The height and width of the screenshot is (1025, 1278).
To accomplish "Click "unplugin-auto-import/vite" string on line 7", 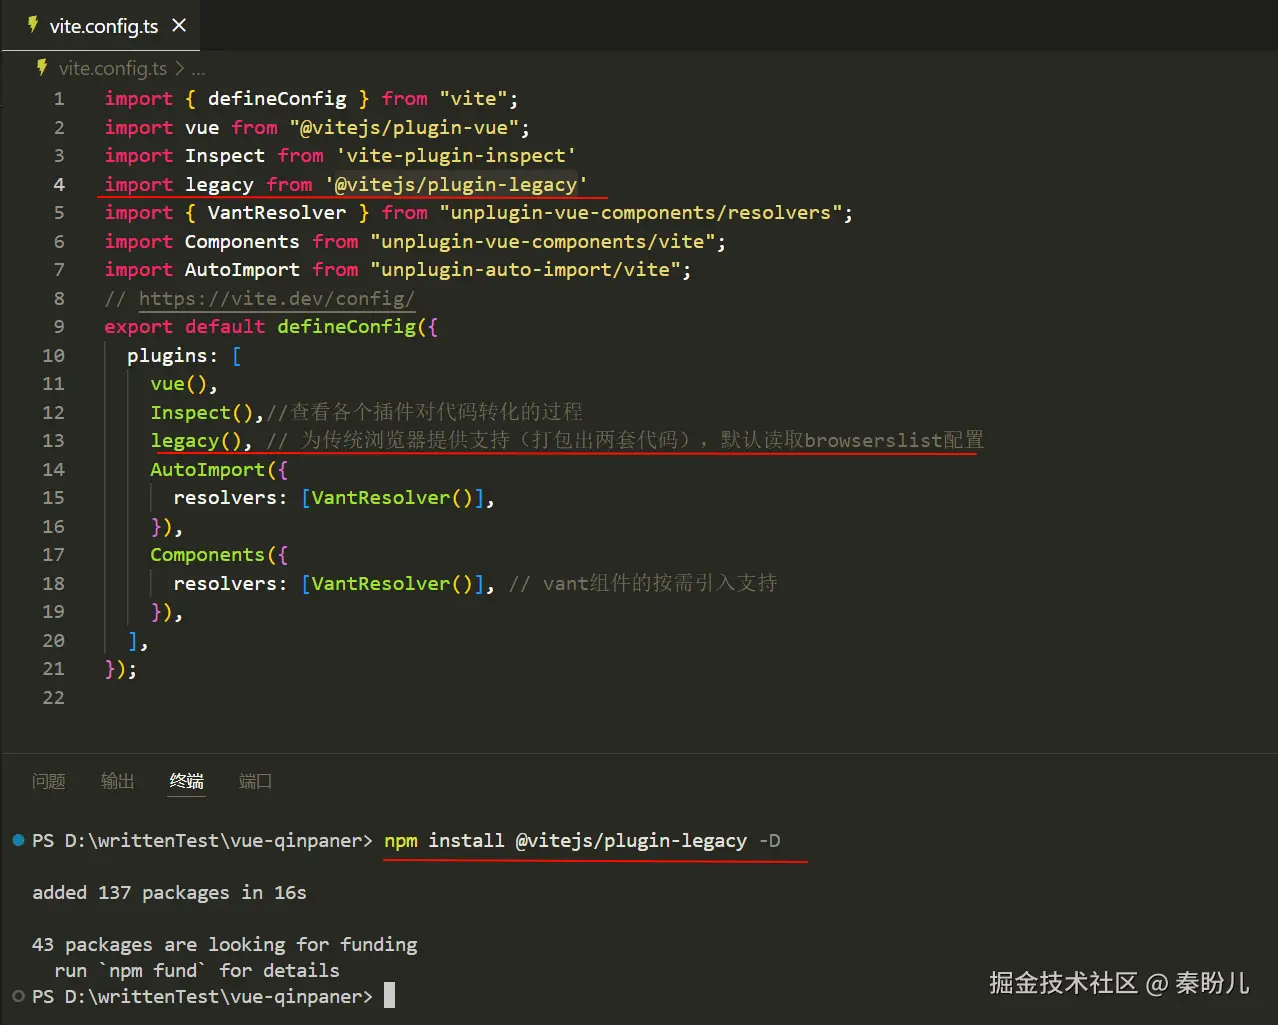I will point(525,270).
